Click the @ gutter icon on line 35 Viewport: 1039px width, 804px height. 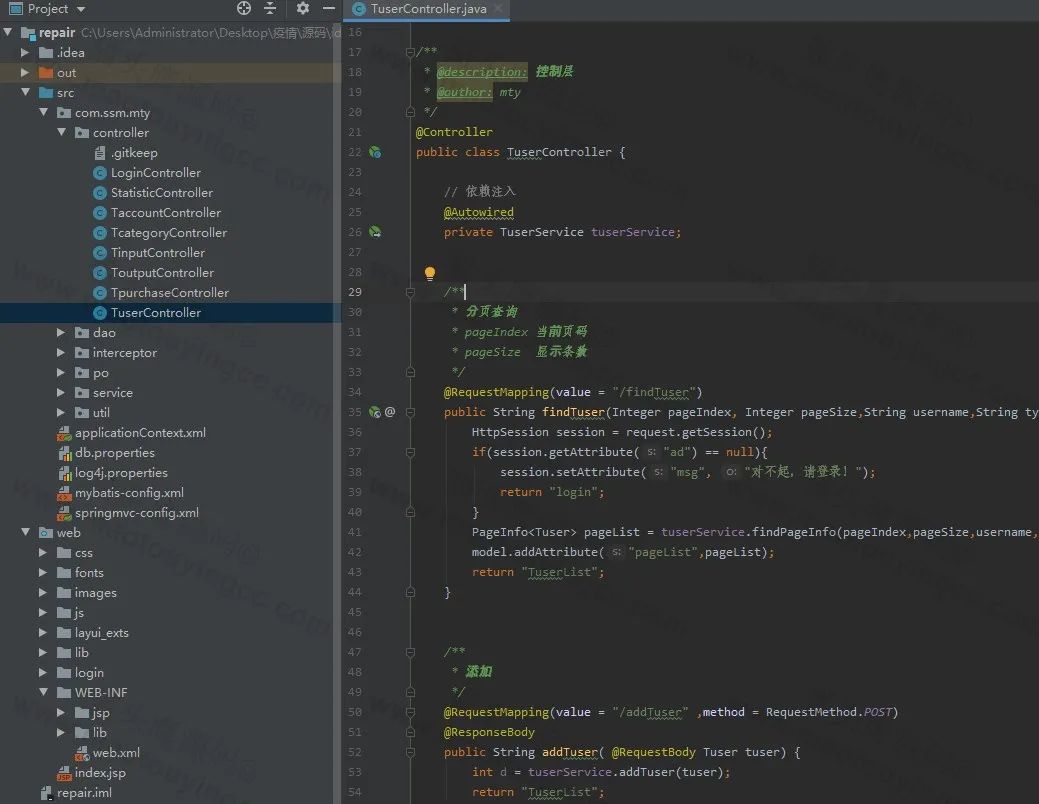[x=390, y=412]
